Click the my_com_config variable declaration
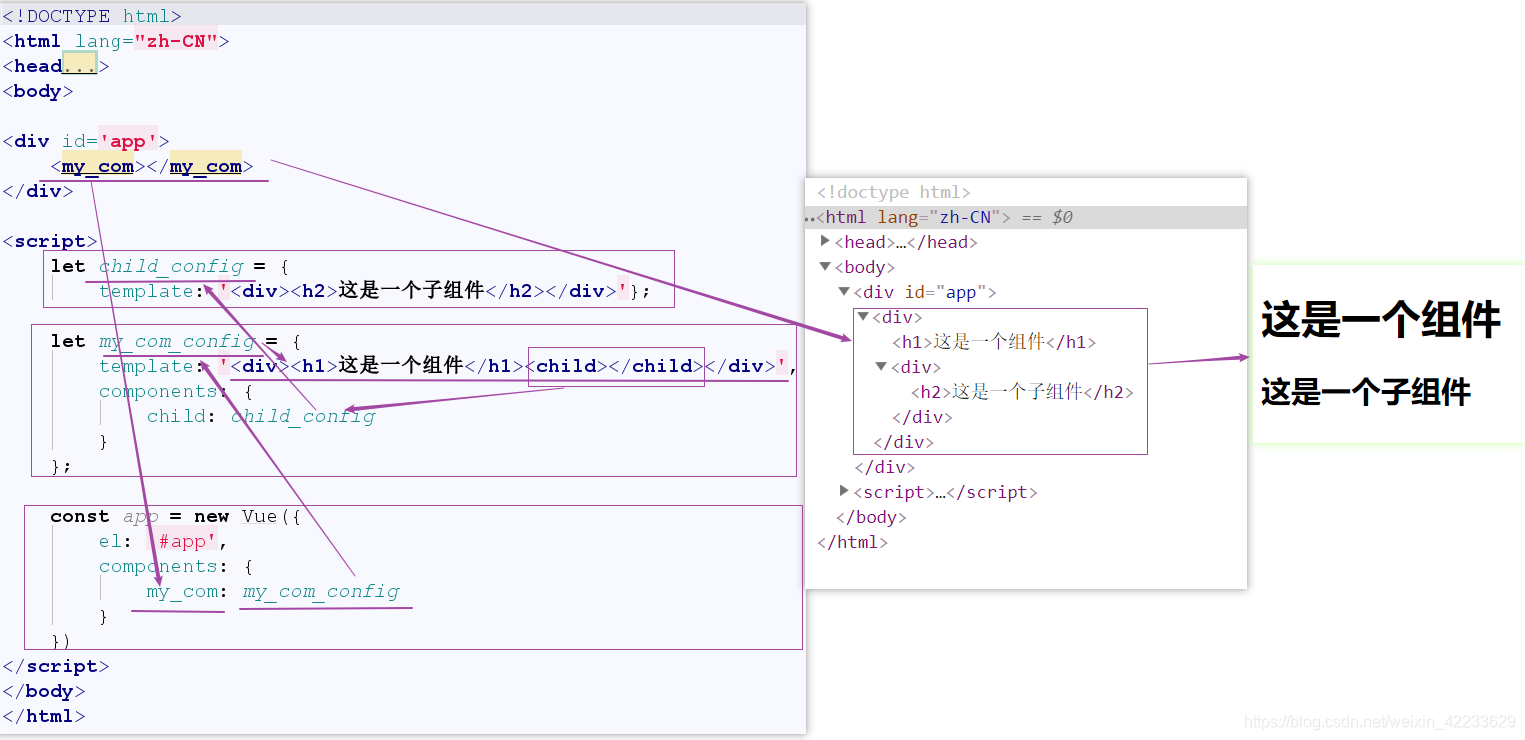The image size is (1525, 740). 177,341
